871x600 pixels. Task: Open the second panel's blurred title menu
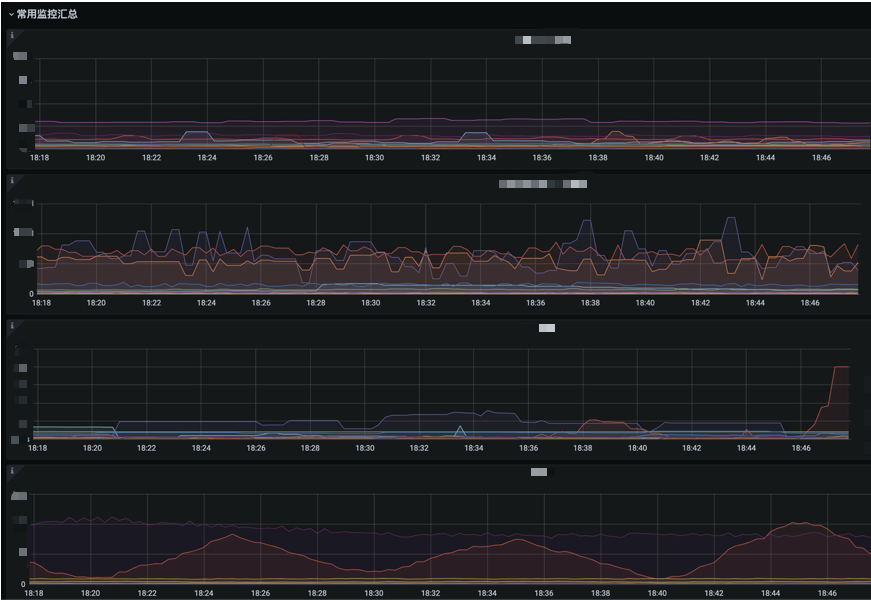pyautogui.click(x=543, y=184)
